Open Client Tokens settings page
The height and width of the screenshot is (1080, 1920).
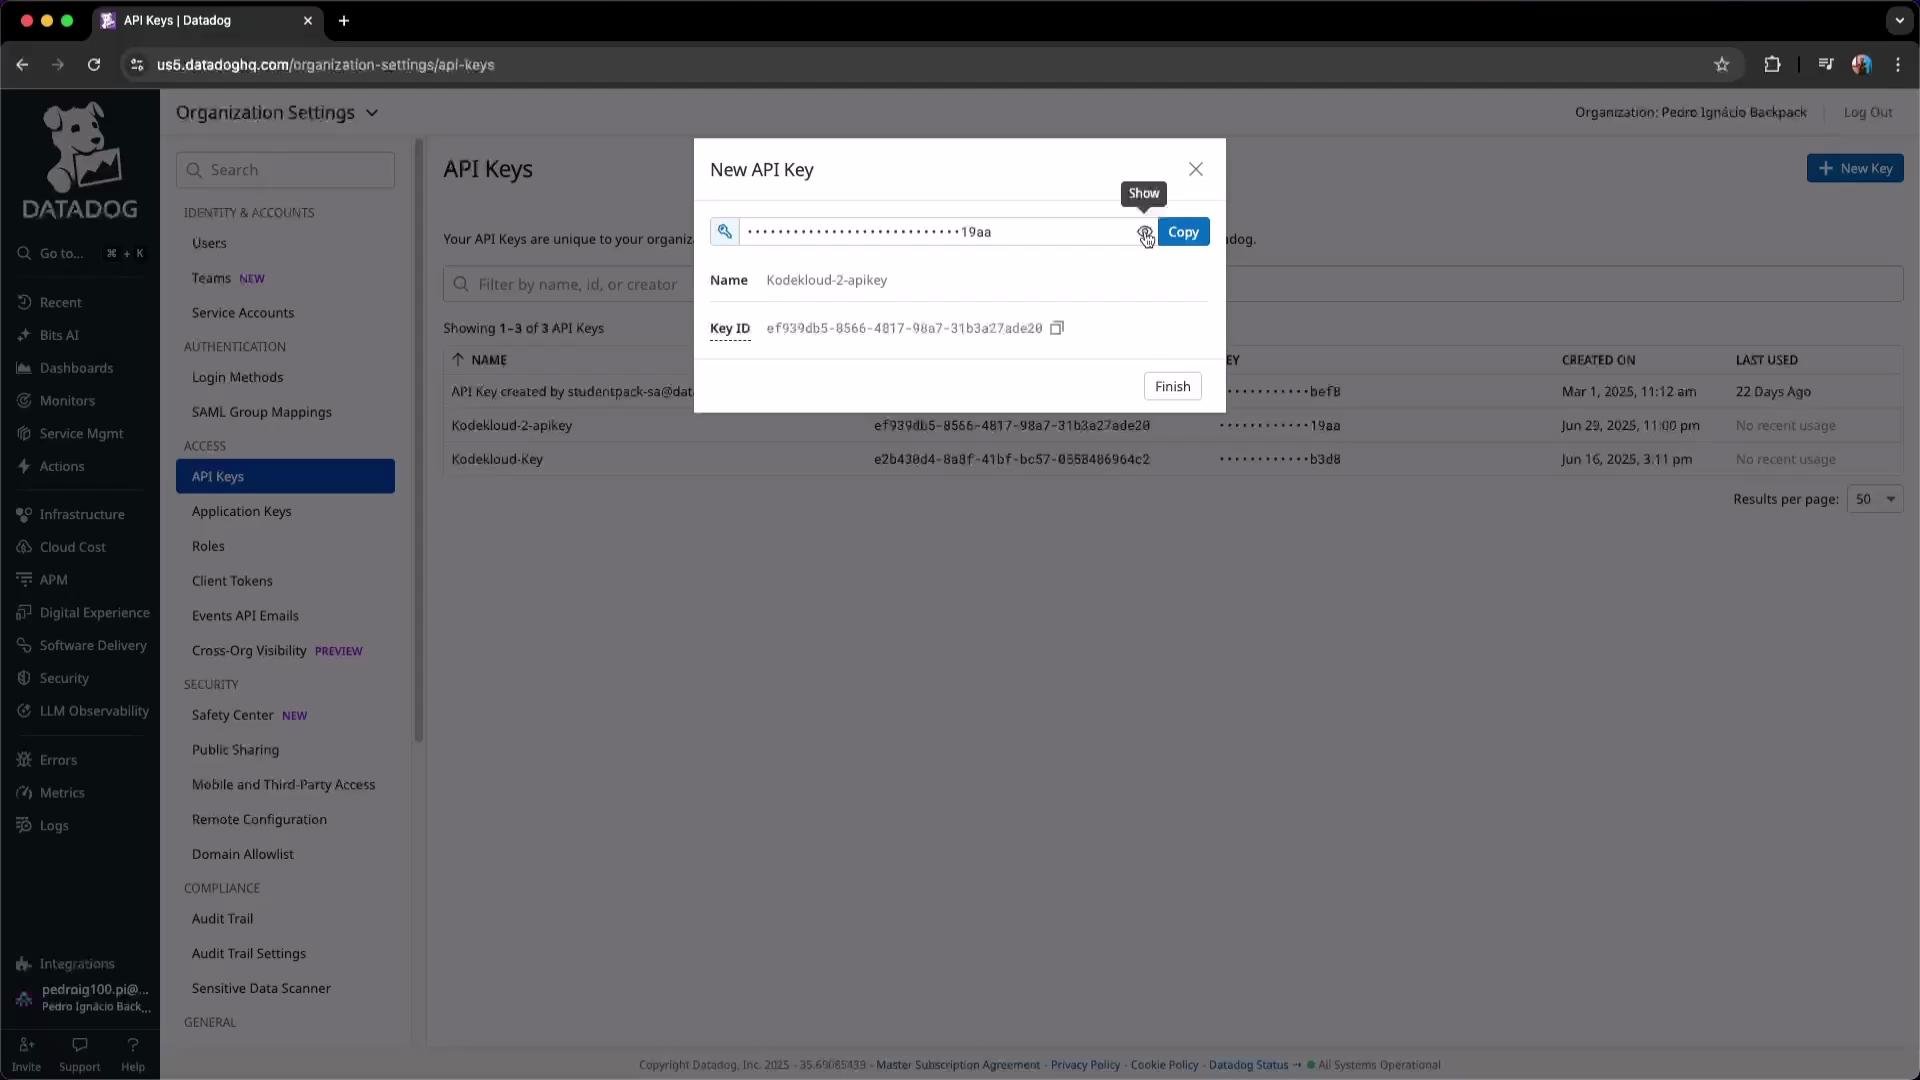[x=232, y=581]
